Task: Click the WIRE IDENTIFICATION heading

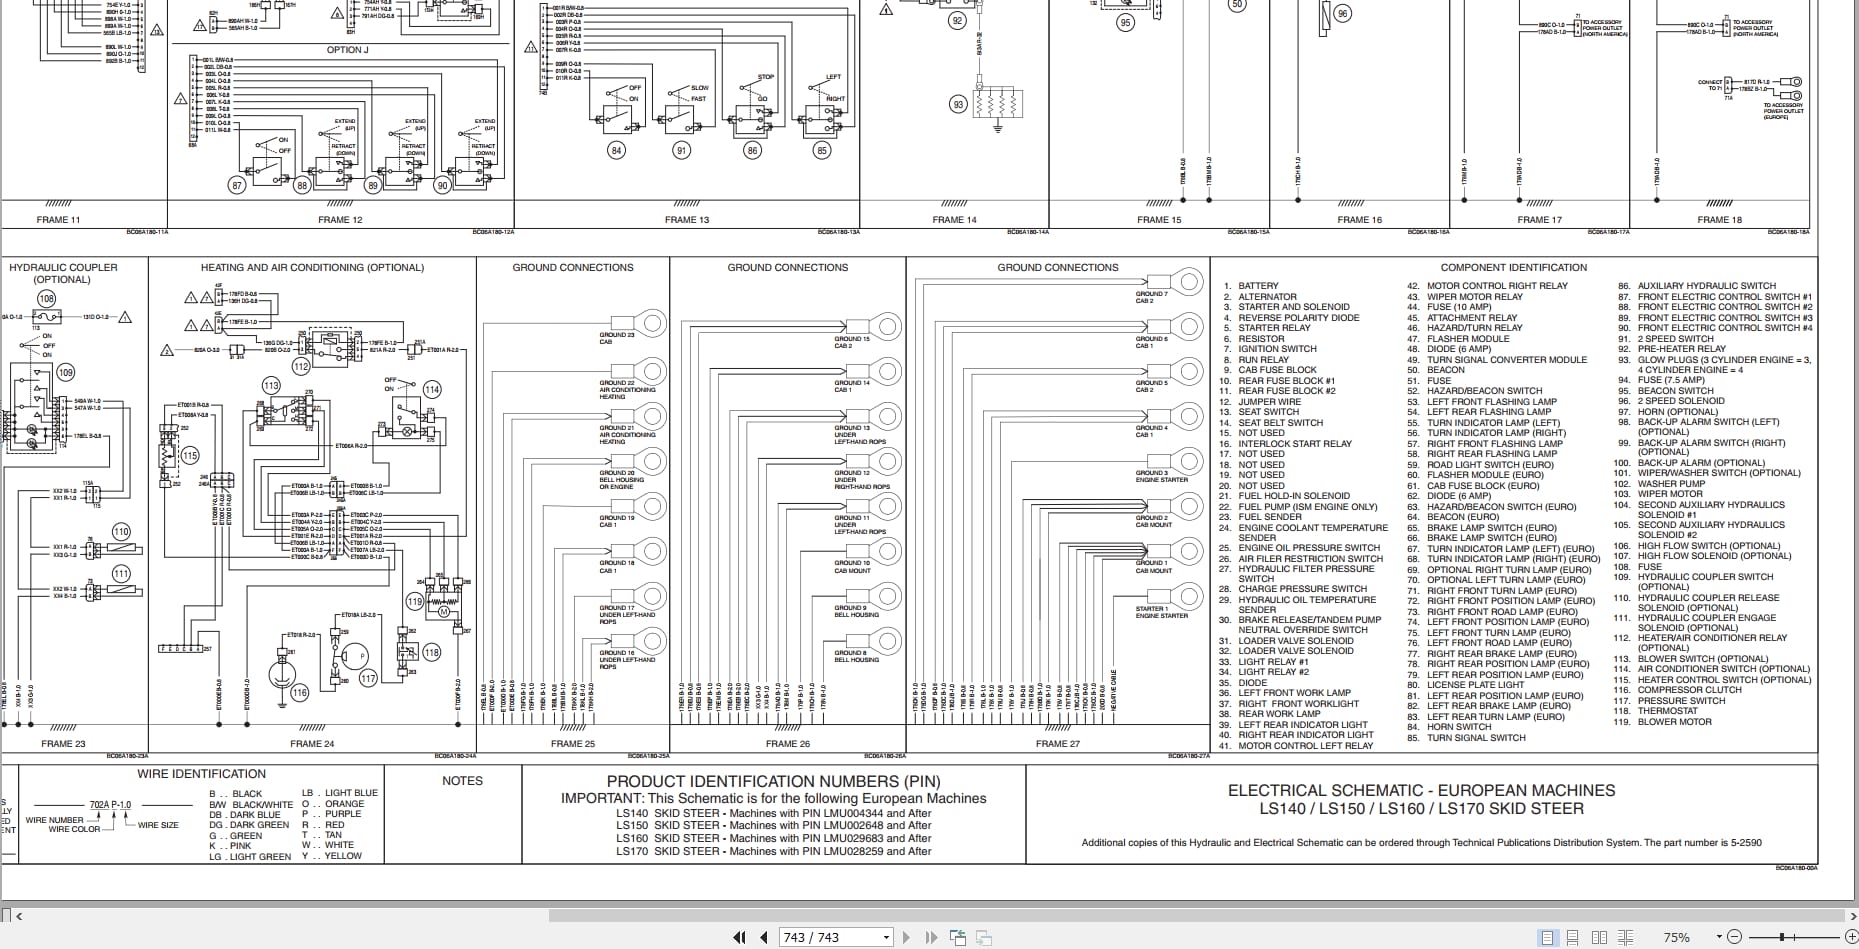Action: tap(201, 774)
